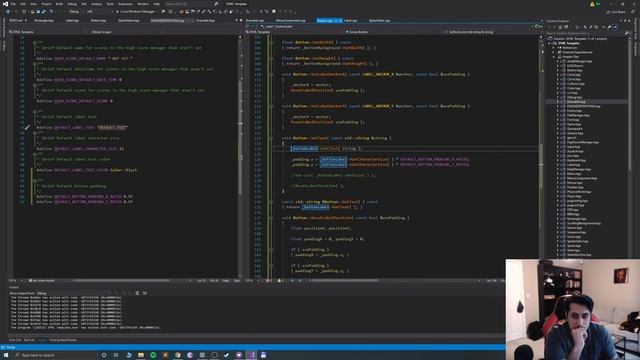This screenshot has width=640, height=360.
Task: Pin the Button.cpp tab
Action: coord(336,20)
